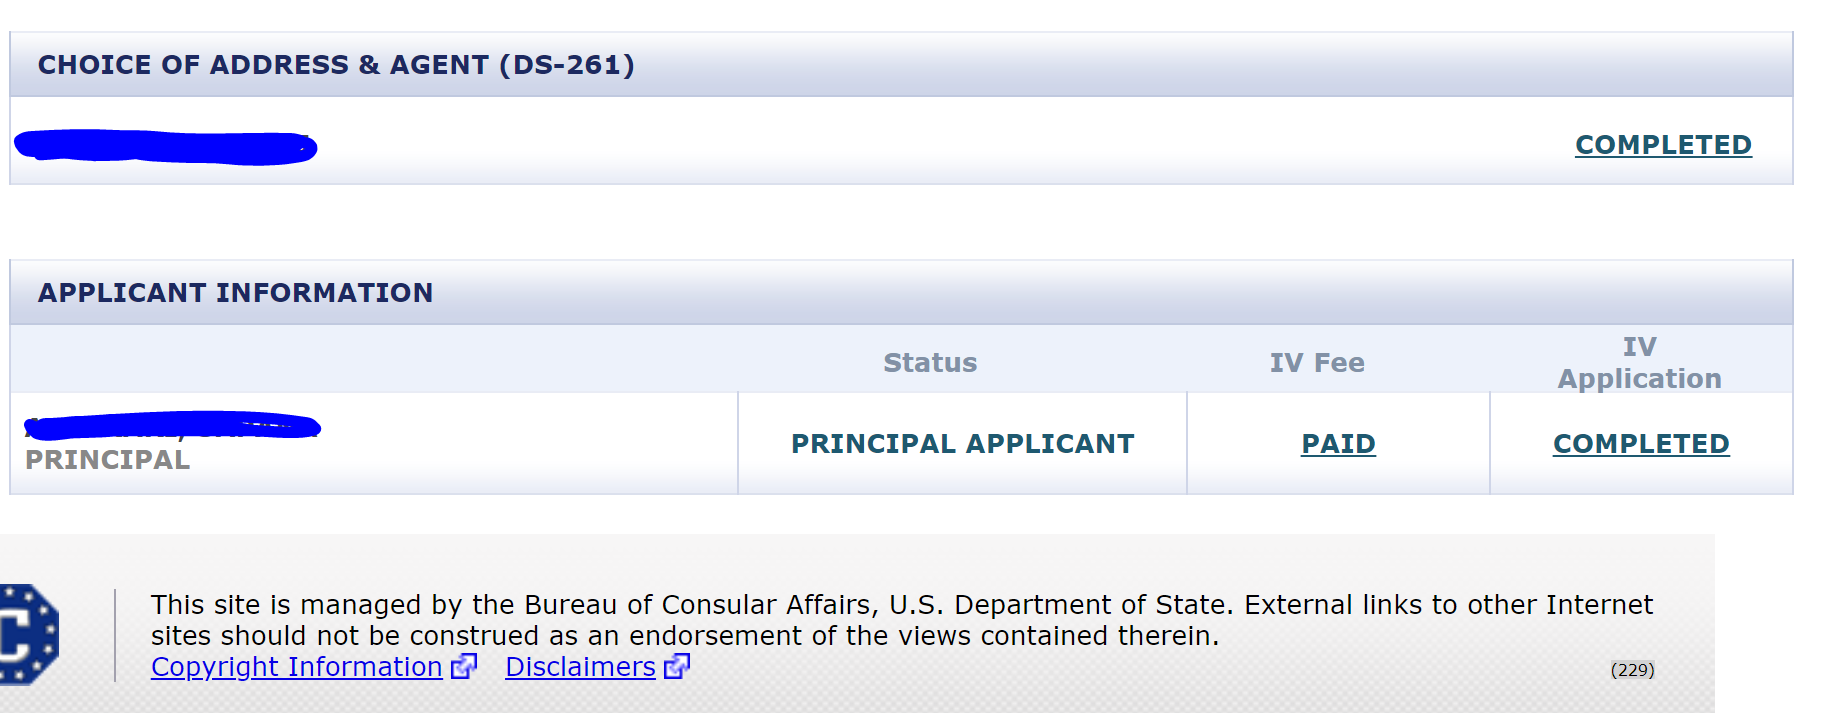The height and width of the screenshot is (713, 1845).
Task: Select the Choice of Address & Agent header
Action: pyautogui.click(x=336, y=65)
